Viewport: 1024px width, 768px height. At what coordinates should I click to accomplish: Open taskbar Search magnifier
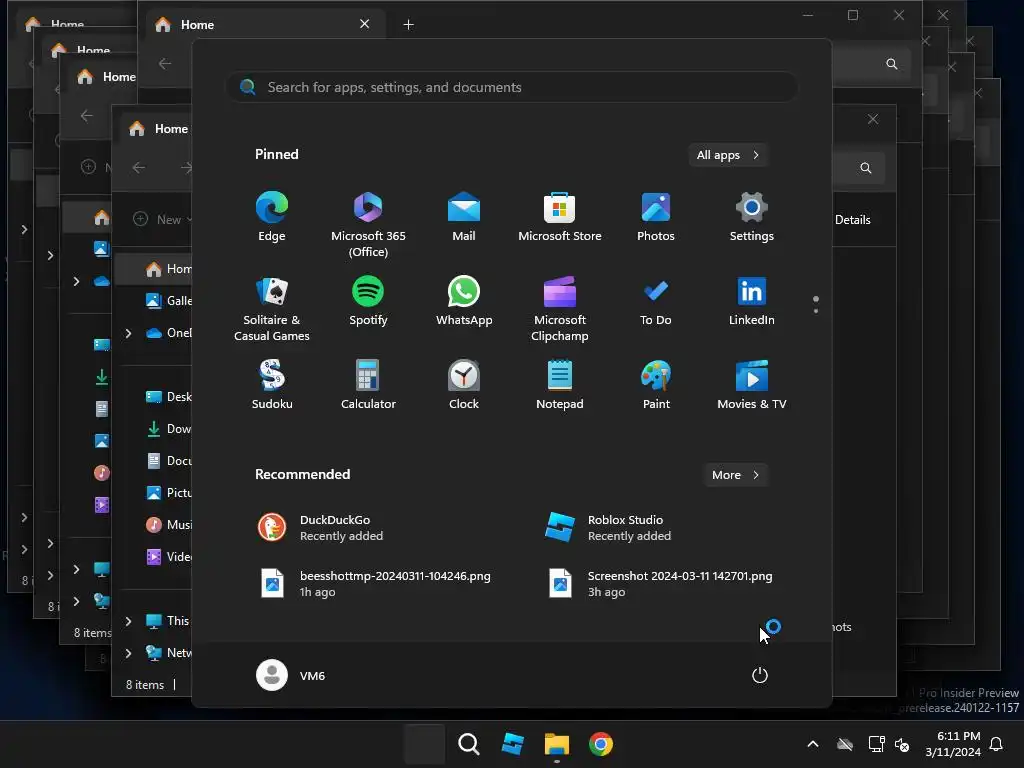(469, 744)
